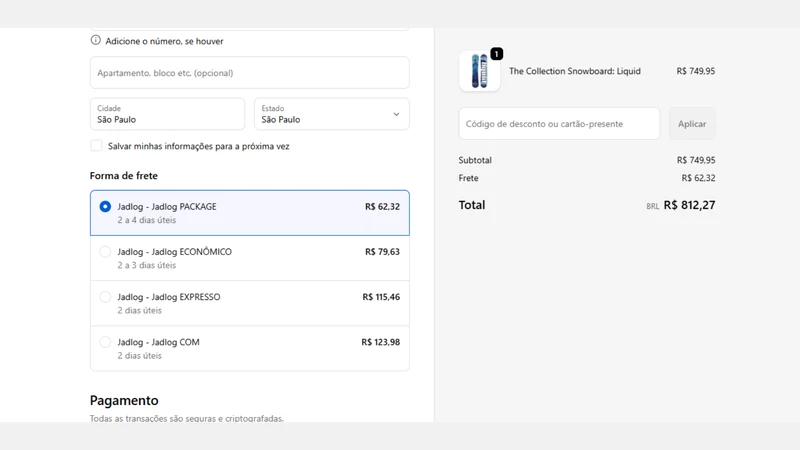This screenshot has width=800, height=450.
Task: Click the snowboard product thumbnail
Action: point(479,71)
